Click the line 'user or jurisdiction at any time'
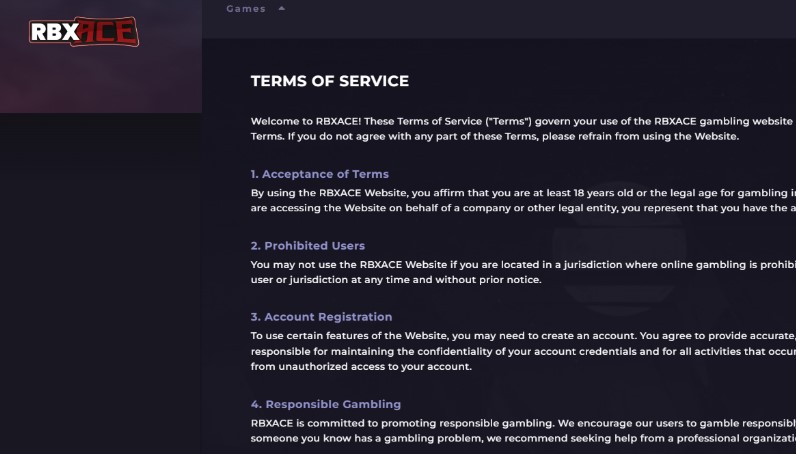The image size is (796, 454). click(396, 280)
